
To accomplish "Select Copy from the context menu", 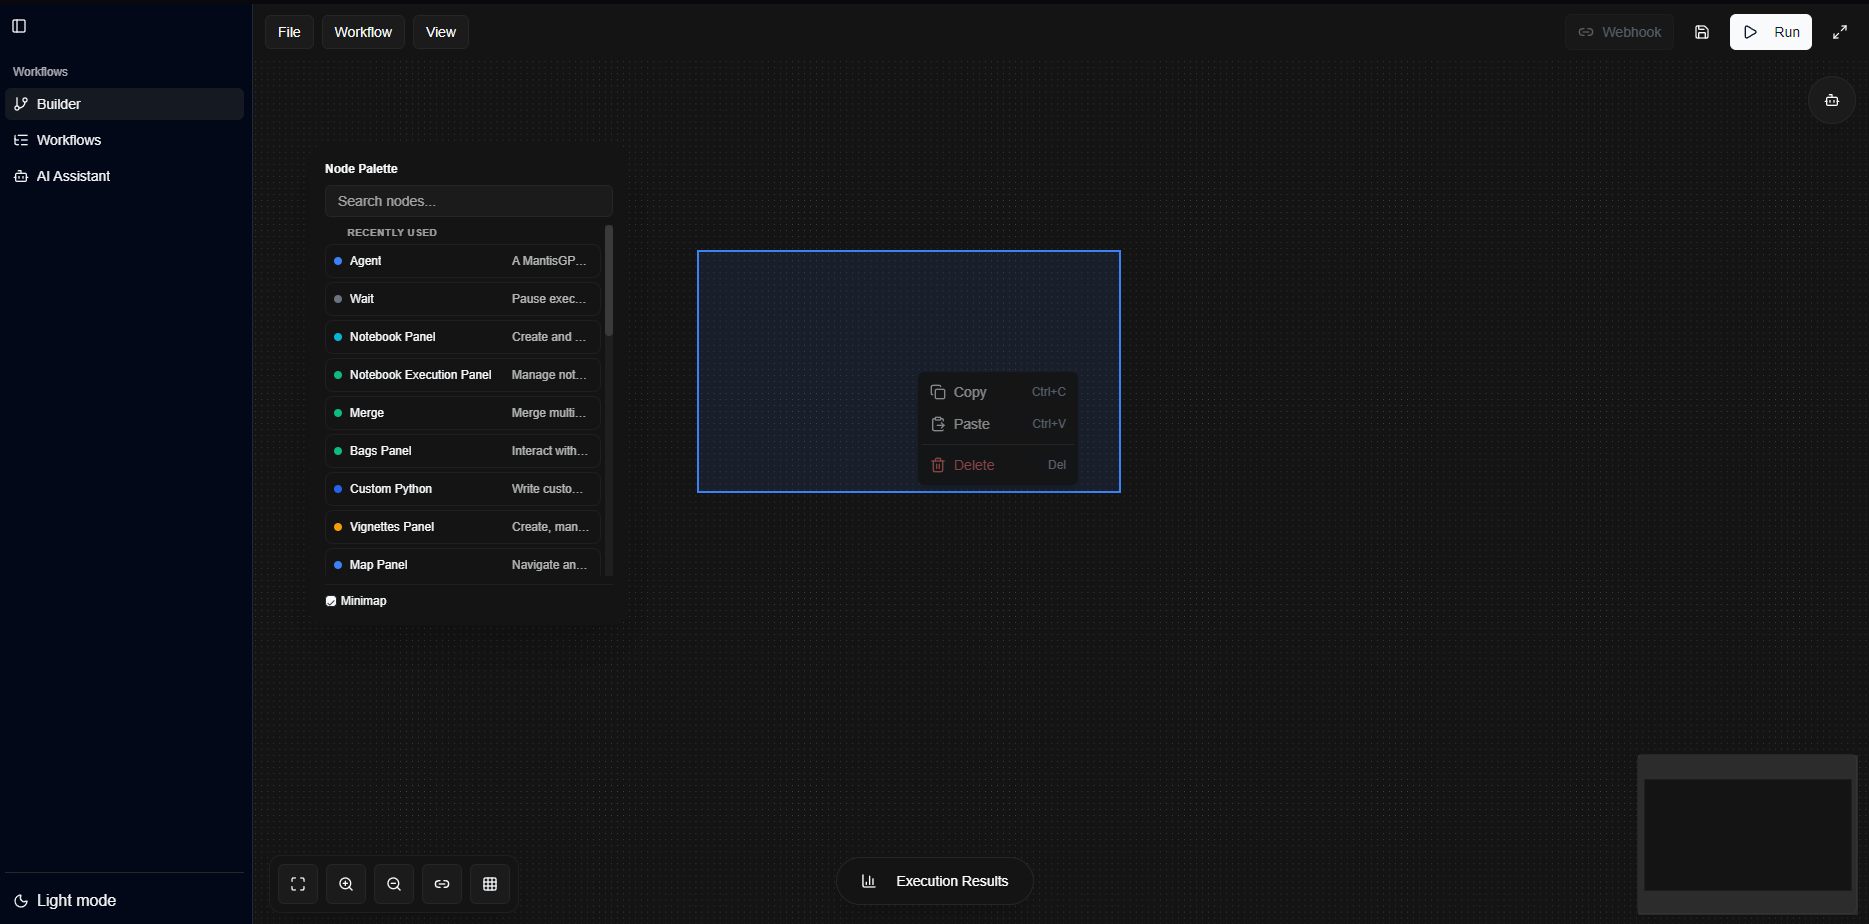I will [x=970, y=391].
